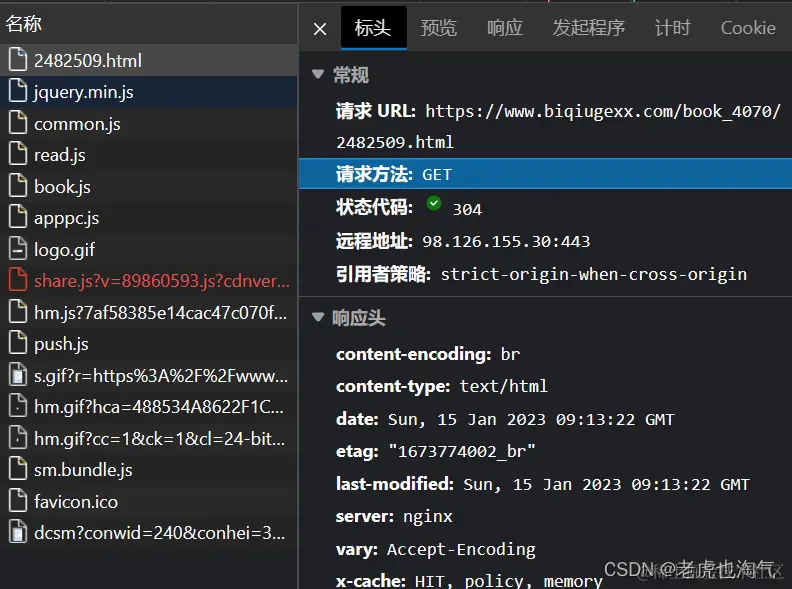This screenshot has width=792, height=589.
Task: Click file icon of push.js
Action: pyautogui.click(x=18, y=343)
